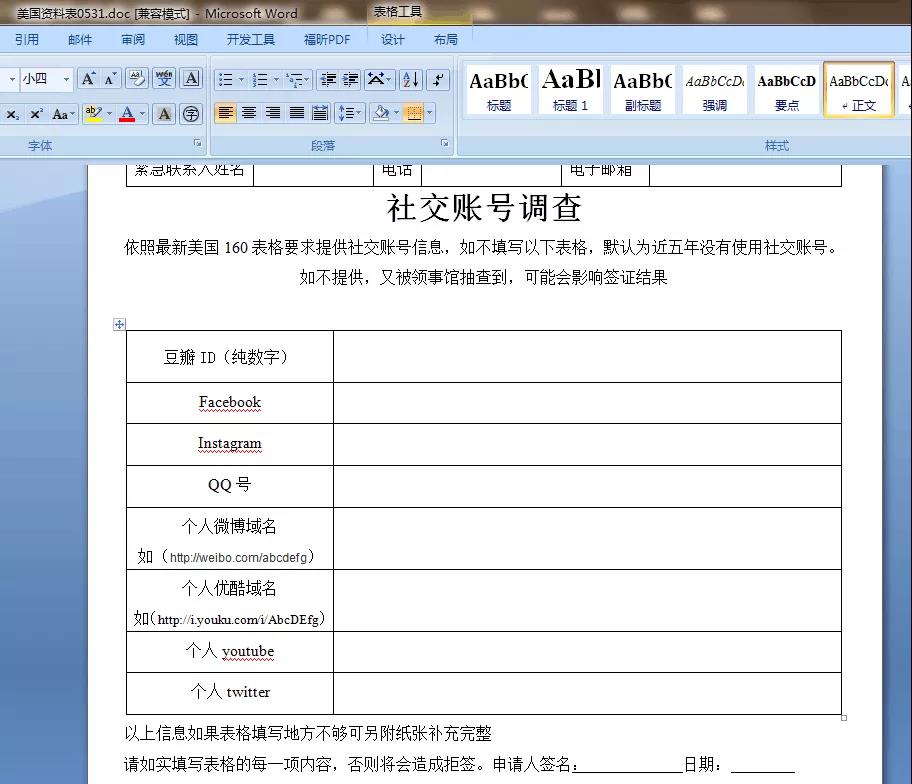This screenshot has width=912, height=784.
Task: Apply the 要点 style
Action: click(x=786, y=90)
